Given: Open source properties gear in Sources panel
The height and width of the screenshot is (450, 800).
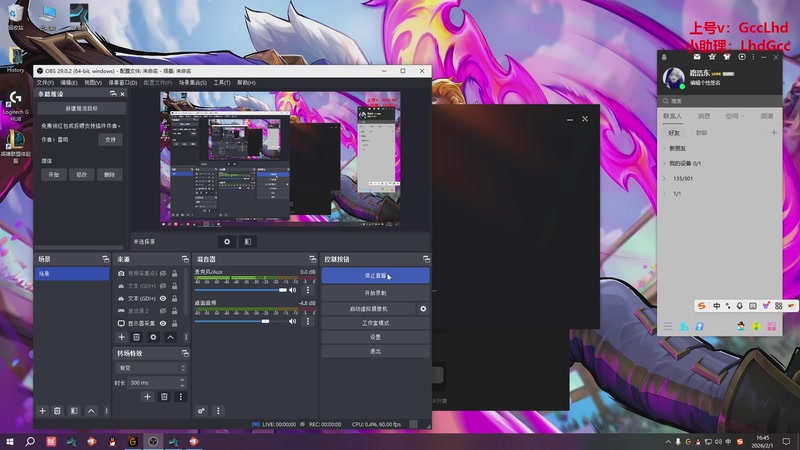Looking at the screenshot, I should pyautogui.click(x=153, y=337).
